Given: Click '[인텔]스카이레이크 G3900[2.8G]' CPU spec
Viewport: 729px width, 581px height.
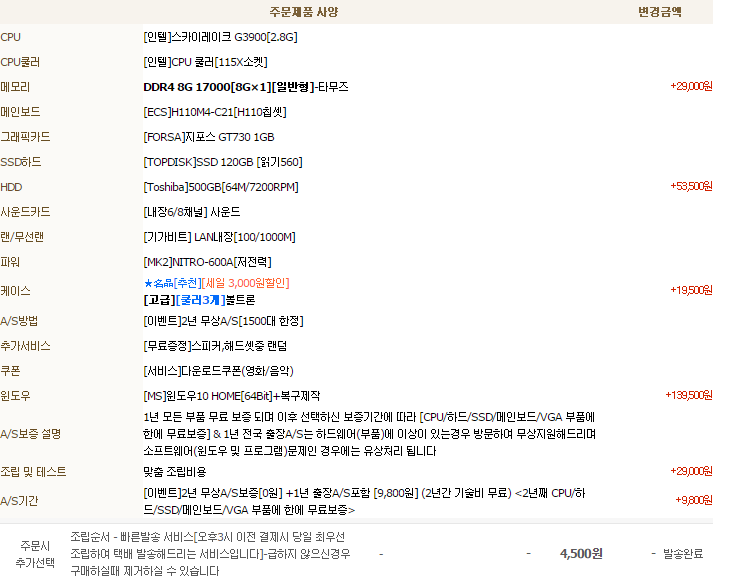Looking at the screenshot, I should [220, 37].
